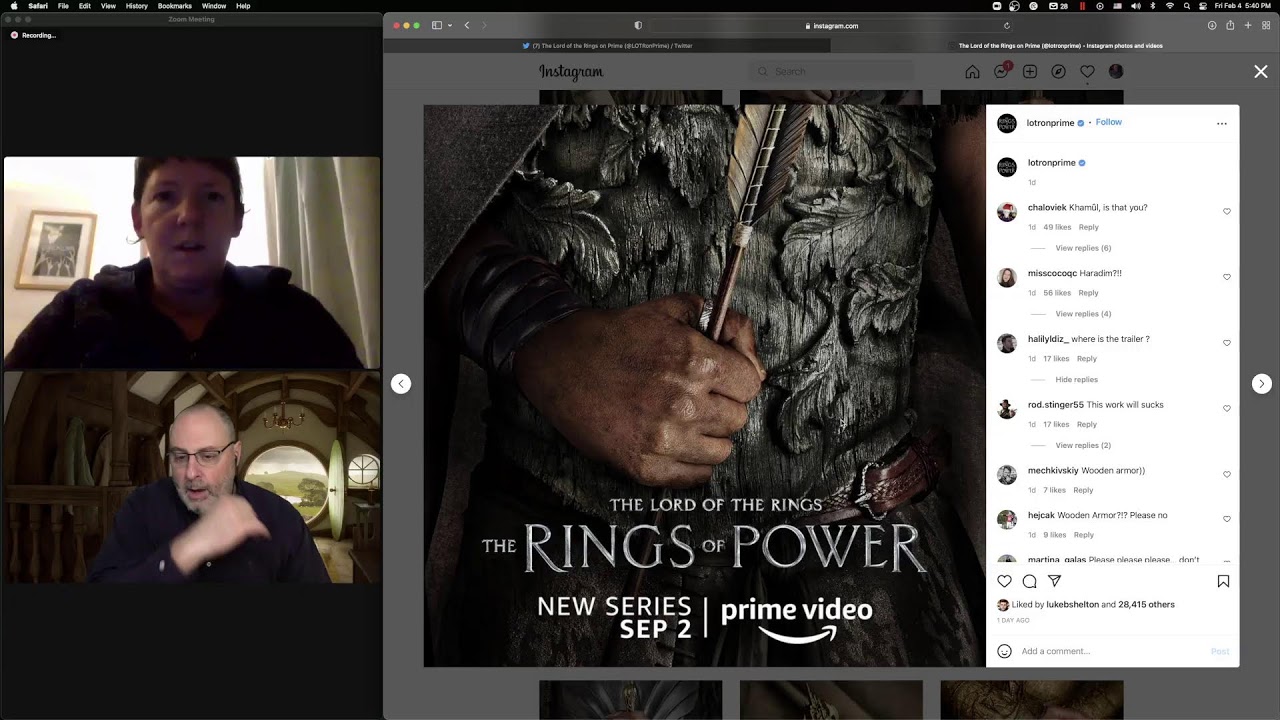Screen dimensions: 1280x720
Task: Open the History menu
Action: (x=137, y=6)
